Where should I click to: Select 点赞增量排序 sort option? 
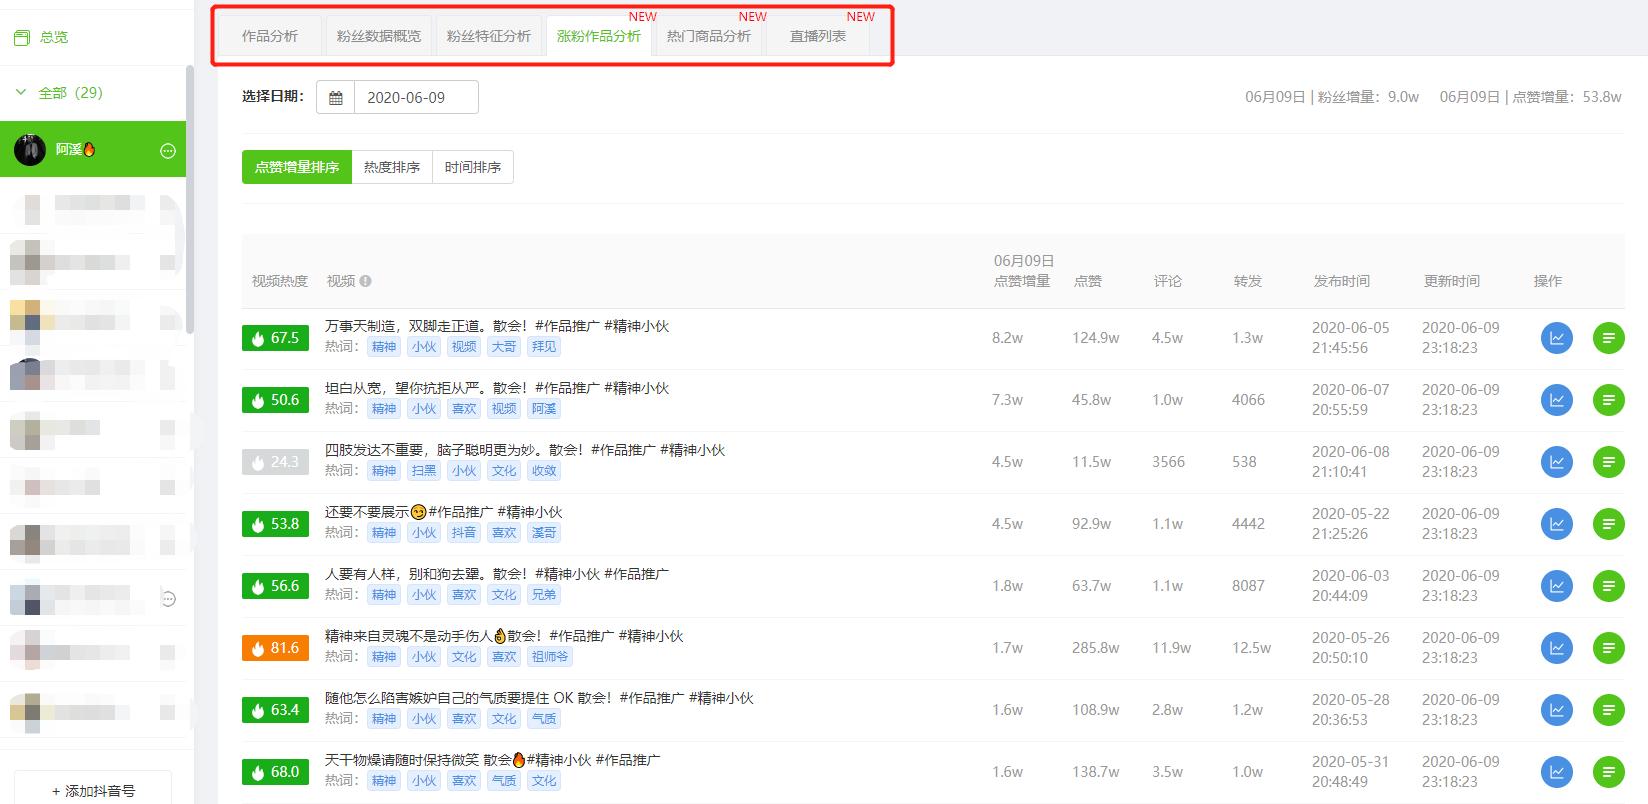click(297, 167)
